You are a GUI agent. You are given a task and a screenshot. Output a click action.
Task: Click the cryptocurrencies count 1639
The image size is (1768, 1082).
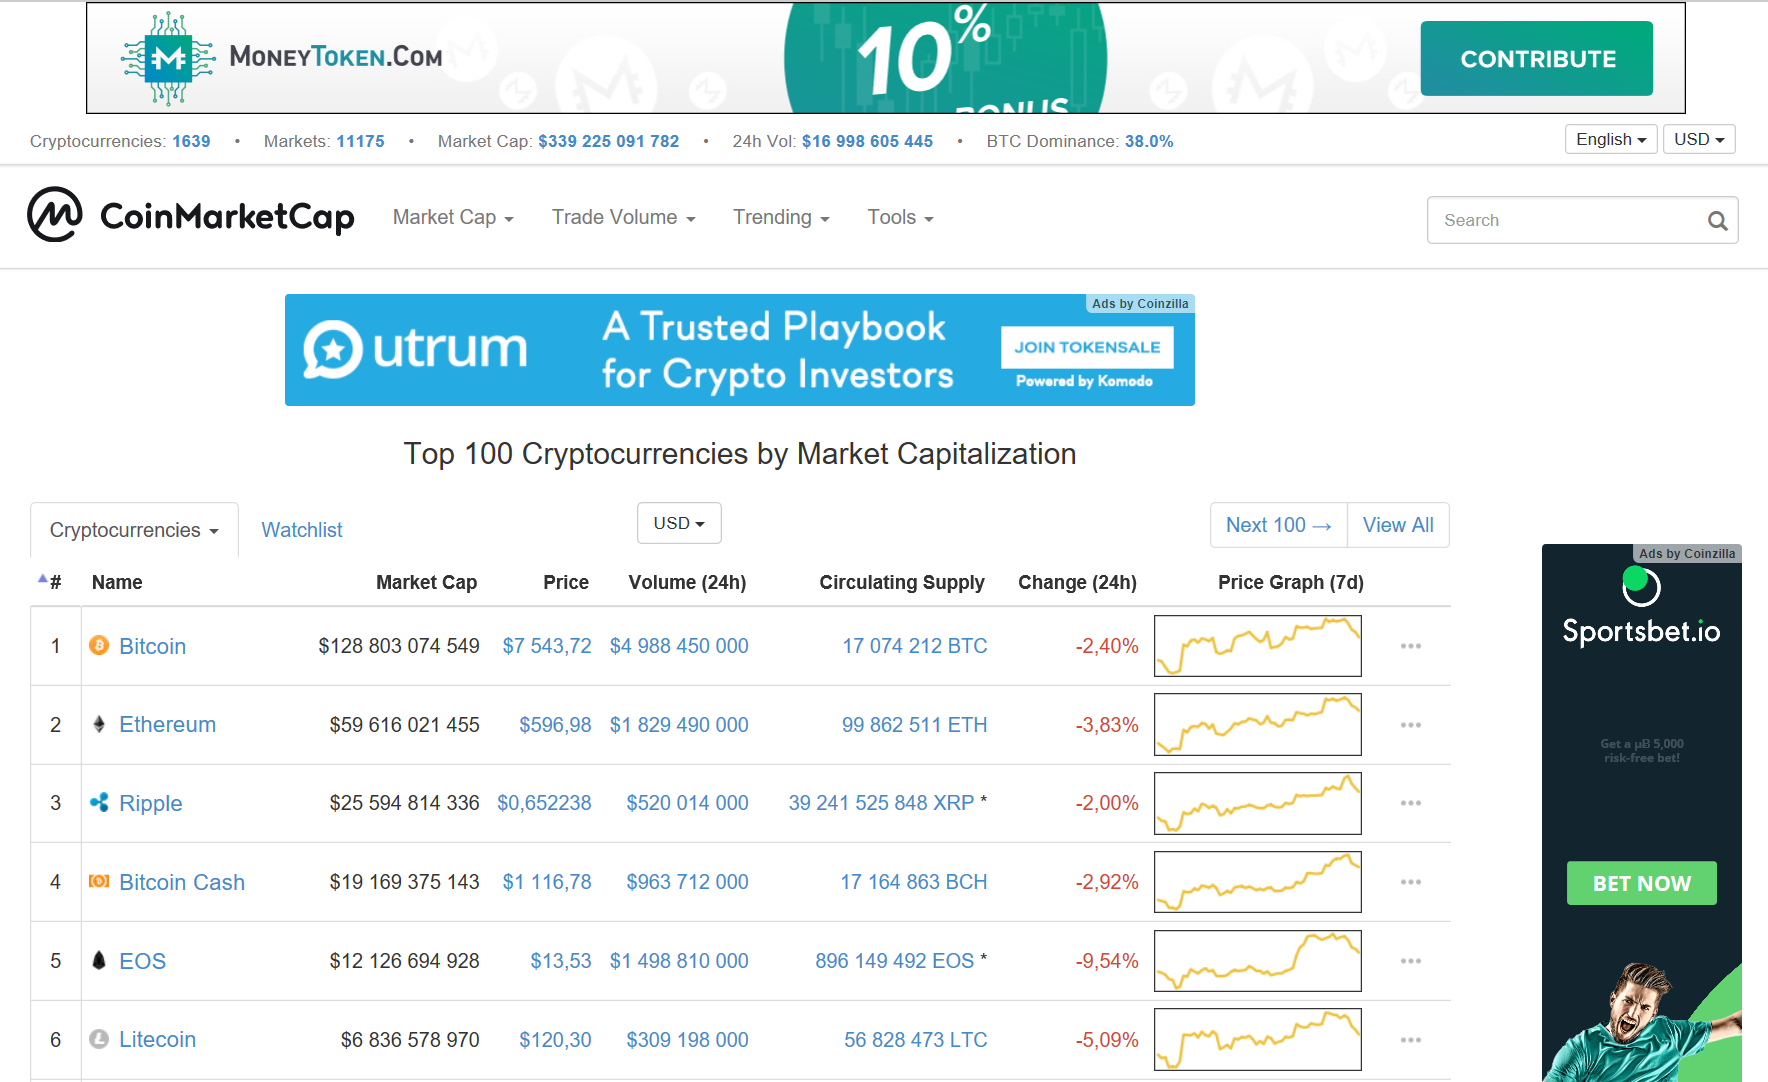pyautogui.click(x=191, y=141)
